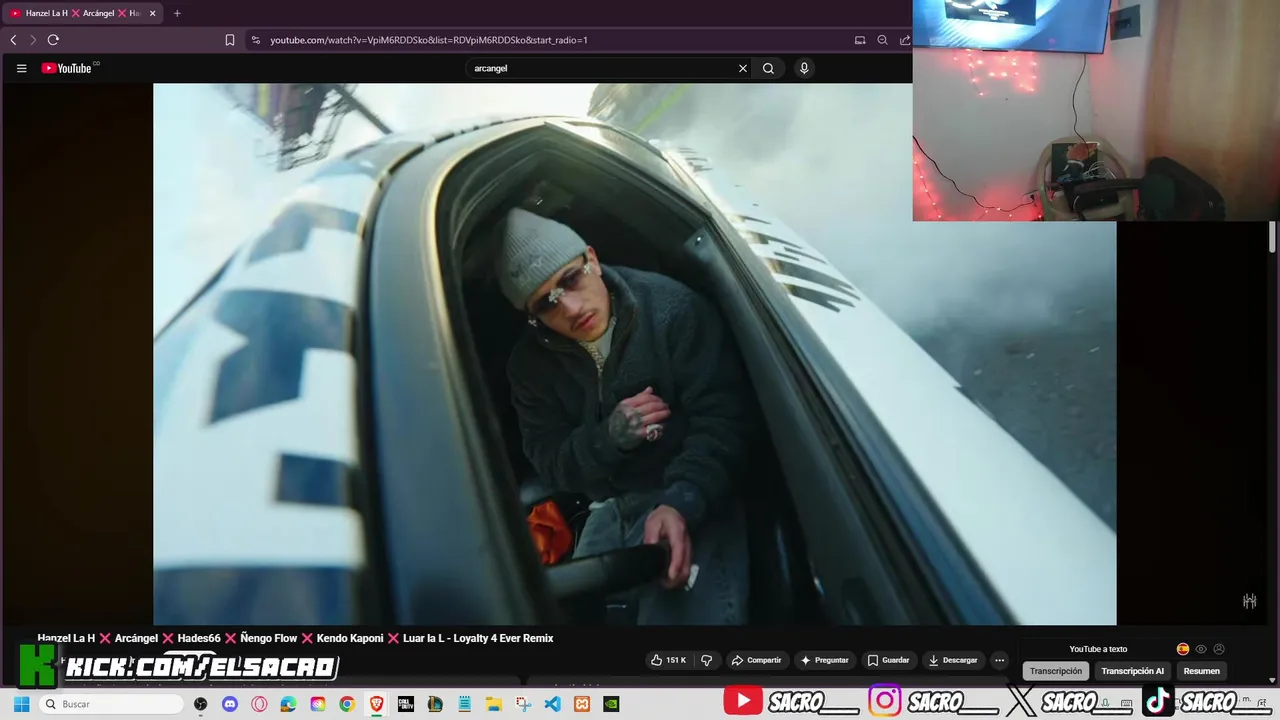The image size is (1280, 720).
Task: Open Call of Duty from taskbar
Action: click(405, 704)
